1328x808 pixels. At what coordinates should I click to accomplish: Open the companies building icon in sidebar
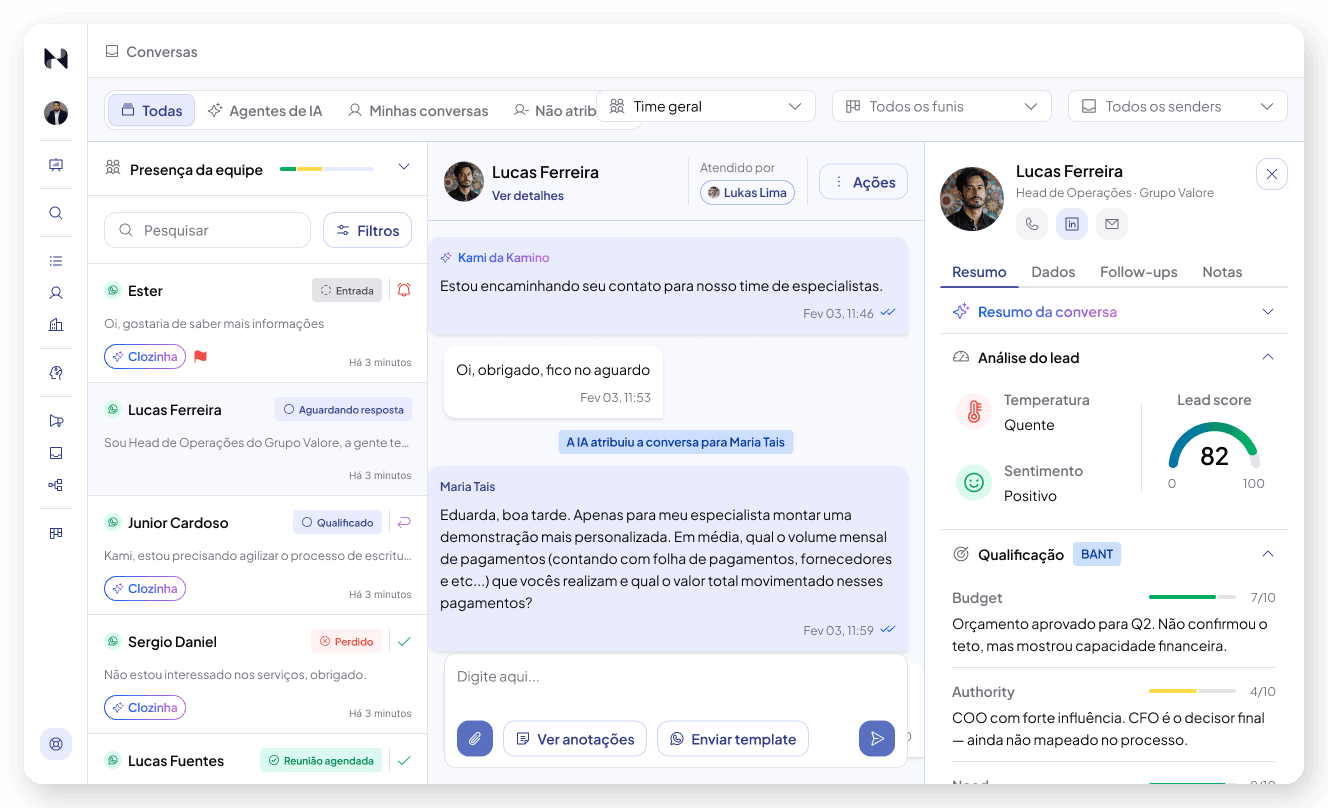click(56, 325)
